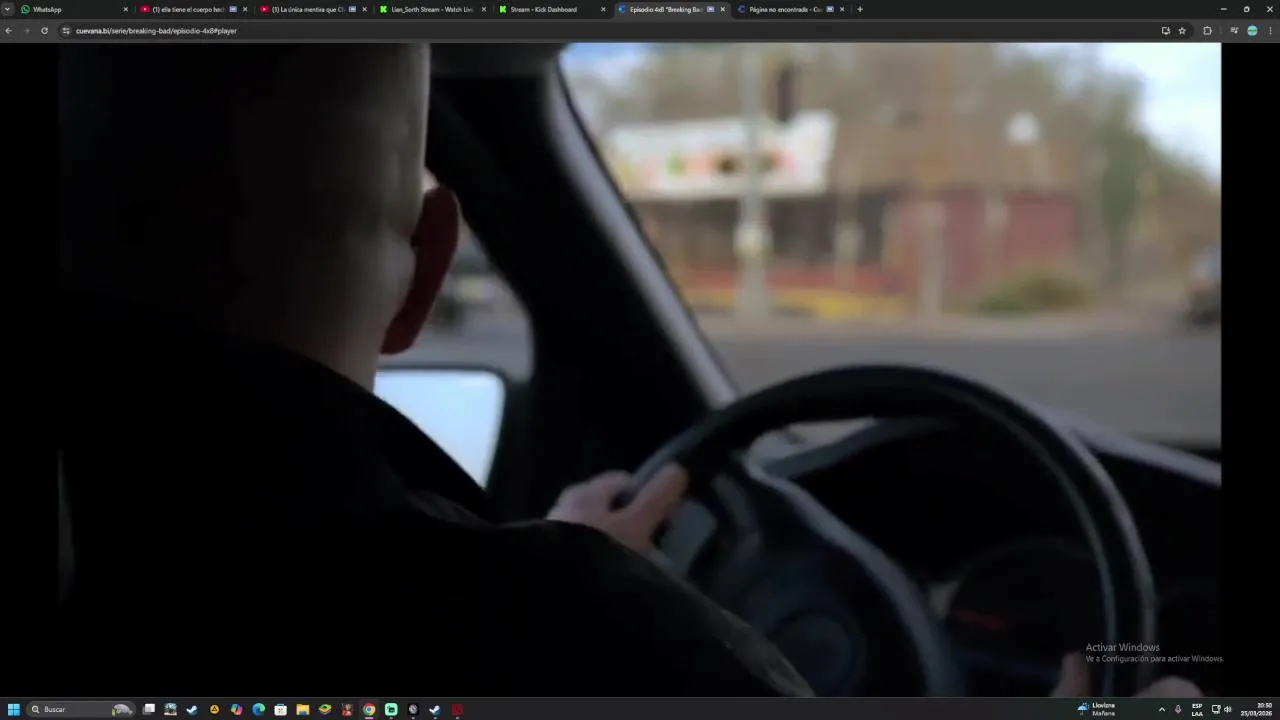Reload the cuevana page
The height and width of the screenshot is (720, 1280).
pyautogui.click(x=44, y=31)
